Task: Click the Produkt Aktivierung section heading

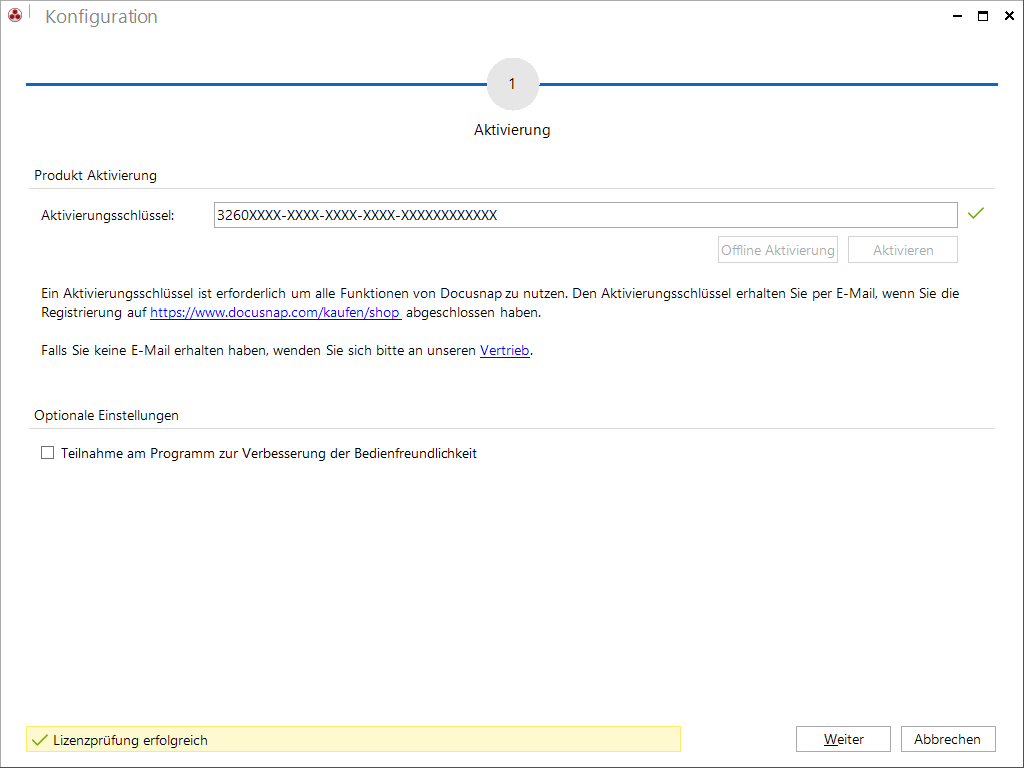Action: click(95, 175)
